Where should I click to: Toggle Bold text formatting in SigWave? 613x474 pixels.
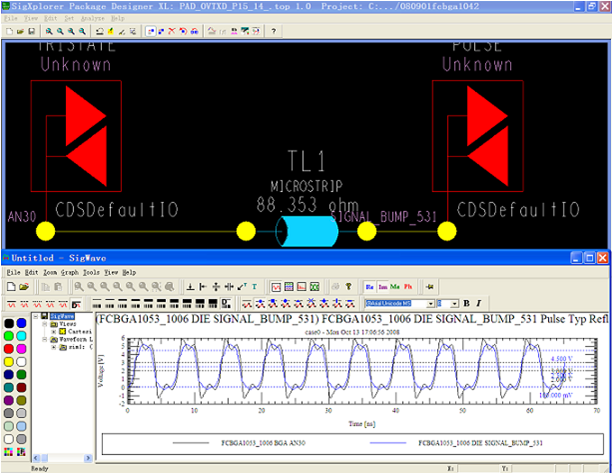click(466, 302)
